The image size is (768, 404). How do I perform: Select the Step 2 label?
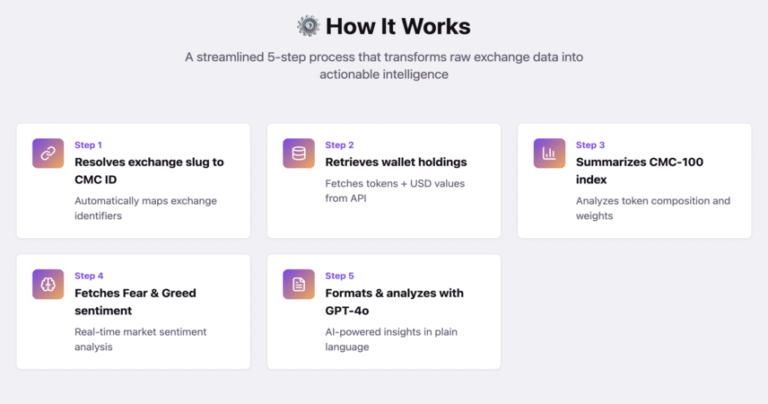[x=339, y=145]
